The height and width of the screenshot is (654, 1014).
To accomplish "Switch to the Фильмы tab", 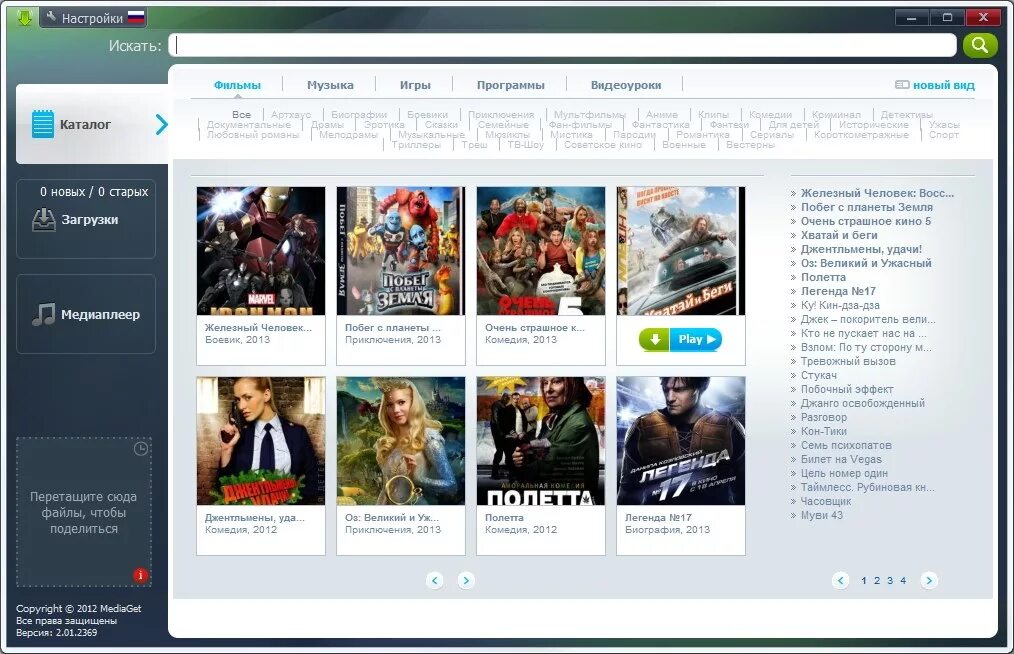I will (x=237, y=85).
